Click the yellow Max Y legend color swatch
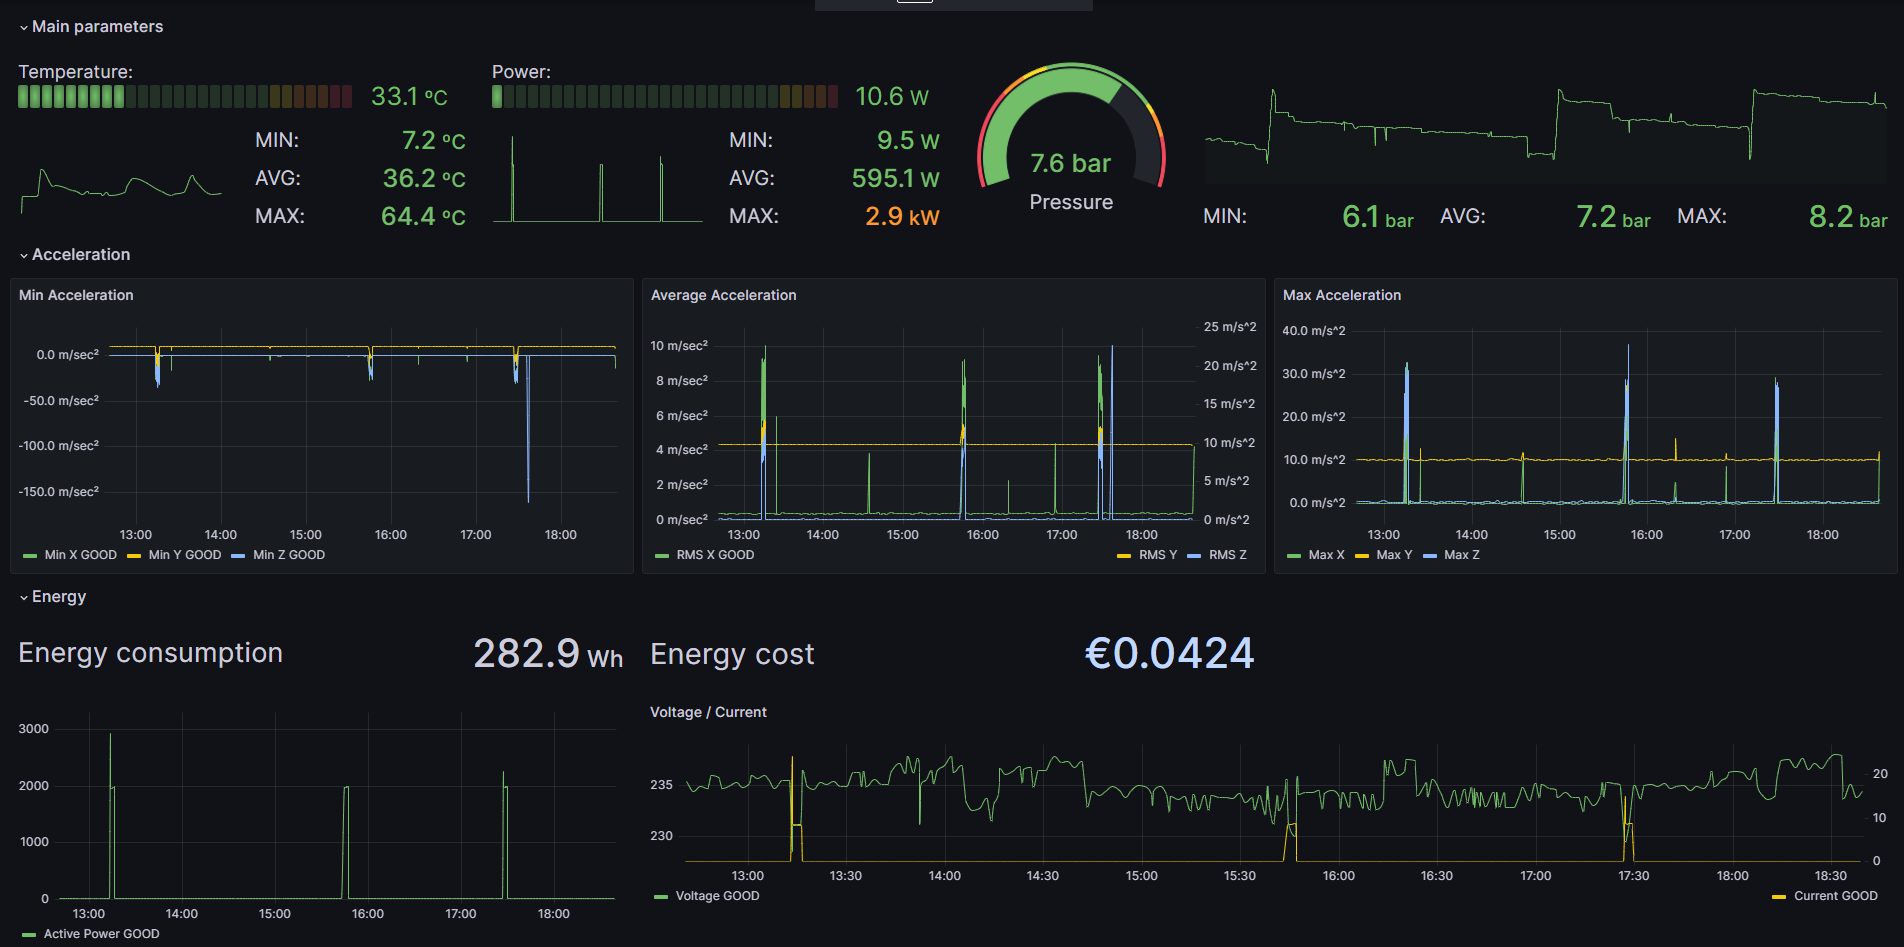Screen dimensions: 1904x947 [1362, 556]
